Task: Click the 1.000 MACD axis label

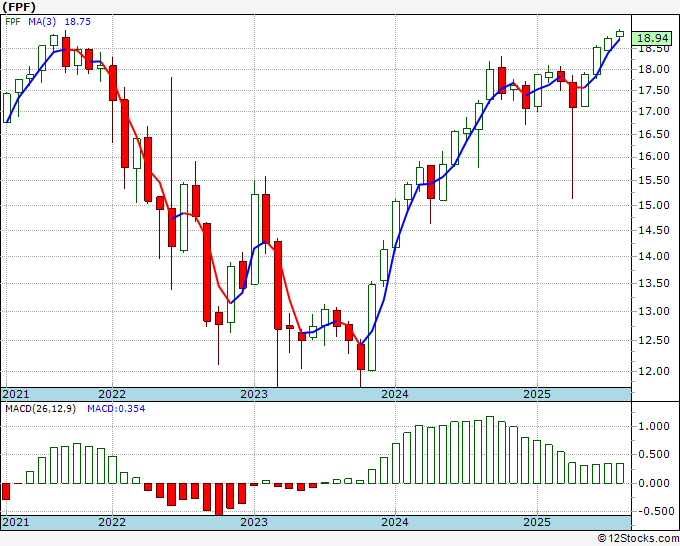Action: point(654,426)
